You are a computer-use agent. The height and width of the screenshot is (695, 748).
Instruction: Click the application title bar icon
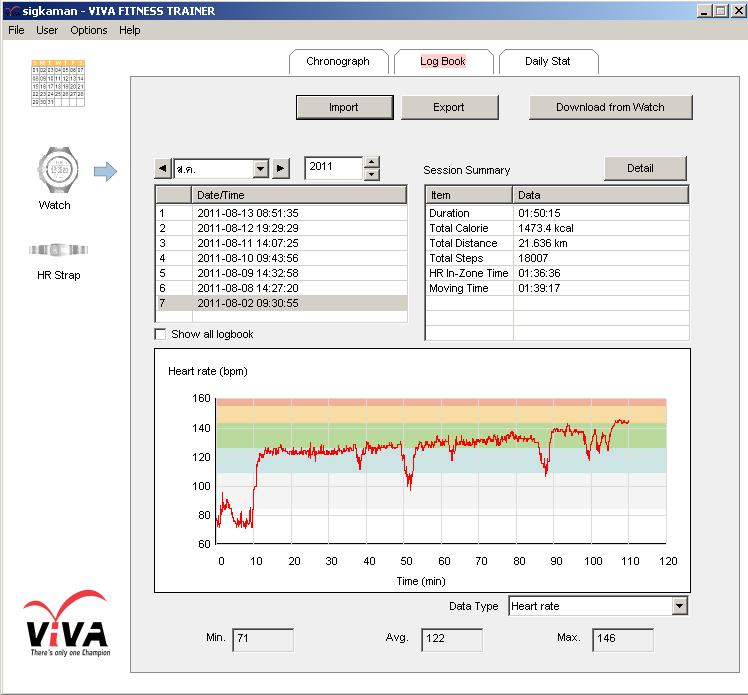tap(11, 10)
